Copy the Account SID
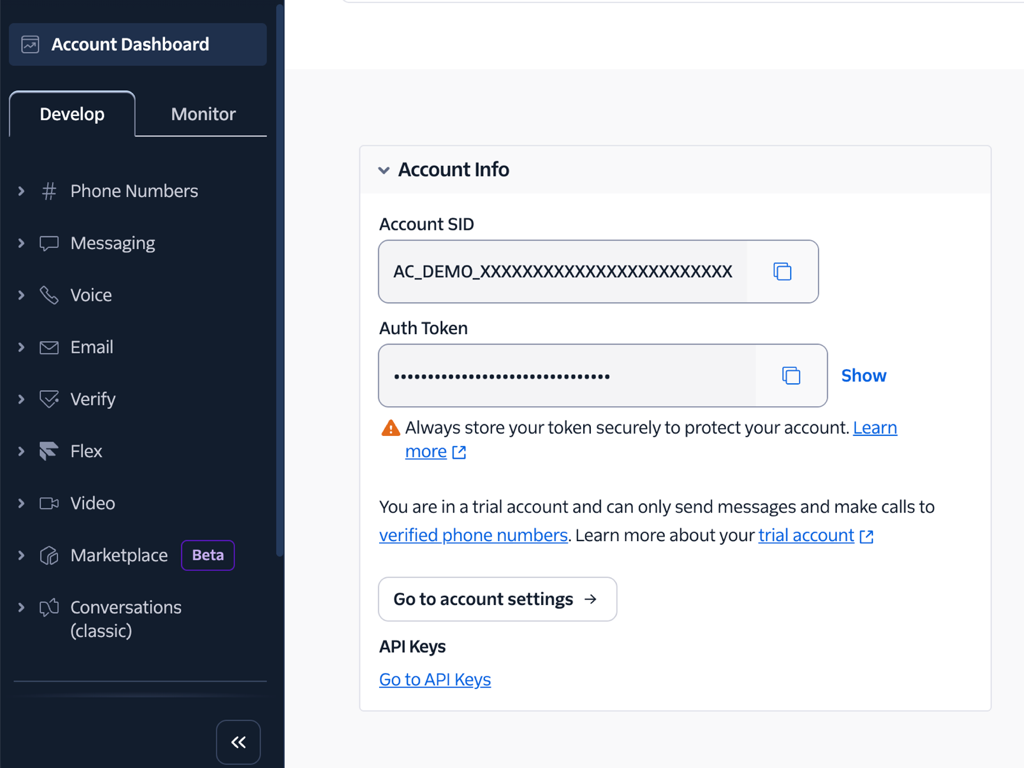The image size is (1024, 768). click(782, 272)
